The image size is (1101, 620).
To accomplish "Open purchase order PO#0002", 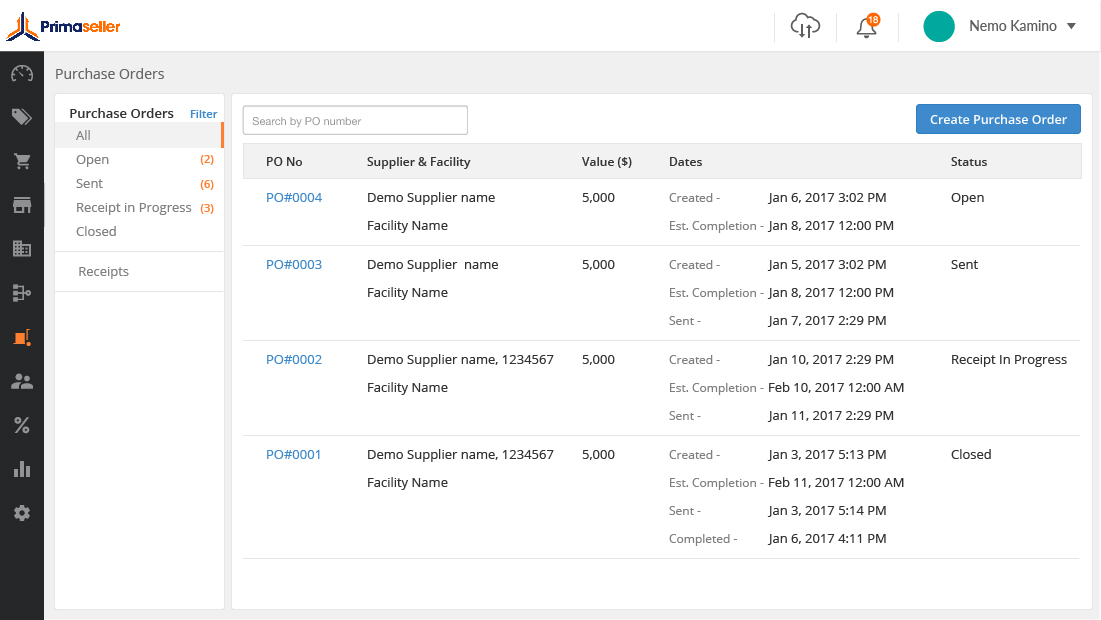I will click(294, 360).
